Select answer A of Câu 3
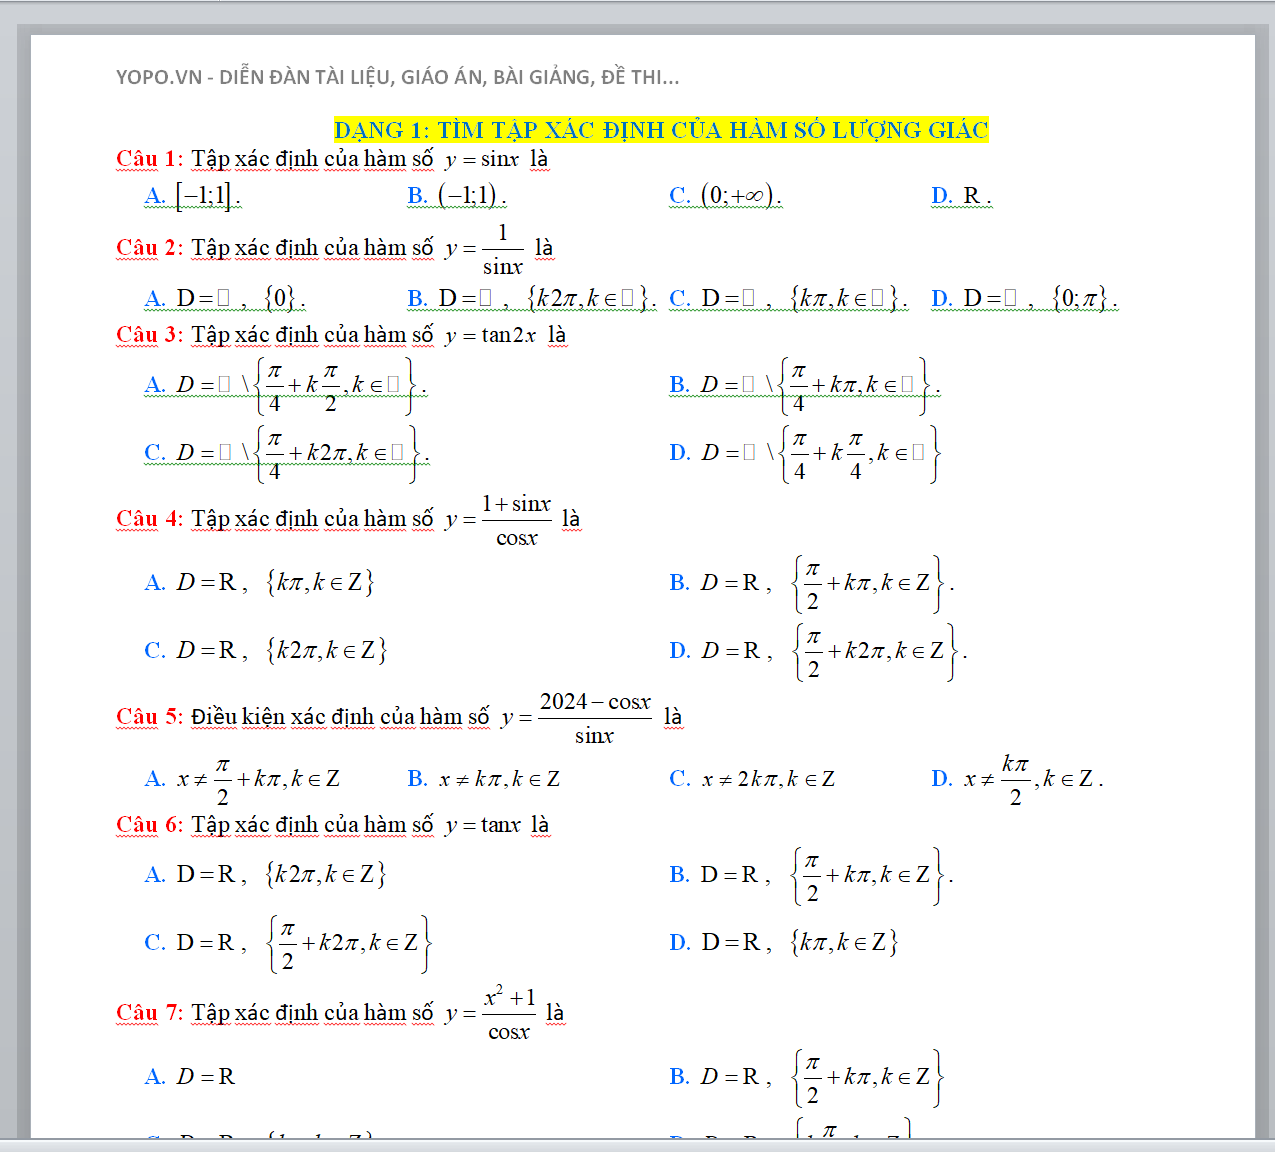1275x1152 pixels. coord(285,385)
